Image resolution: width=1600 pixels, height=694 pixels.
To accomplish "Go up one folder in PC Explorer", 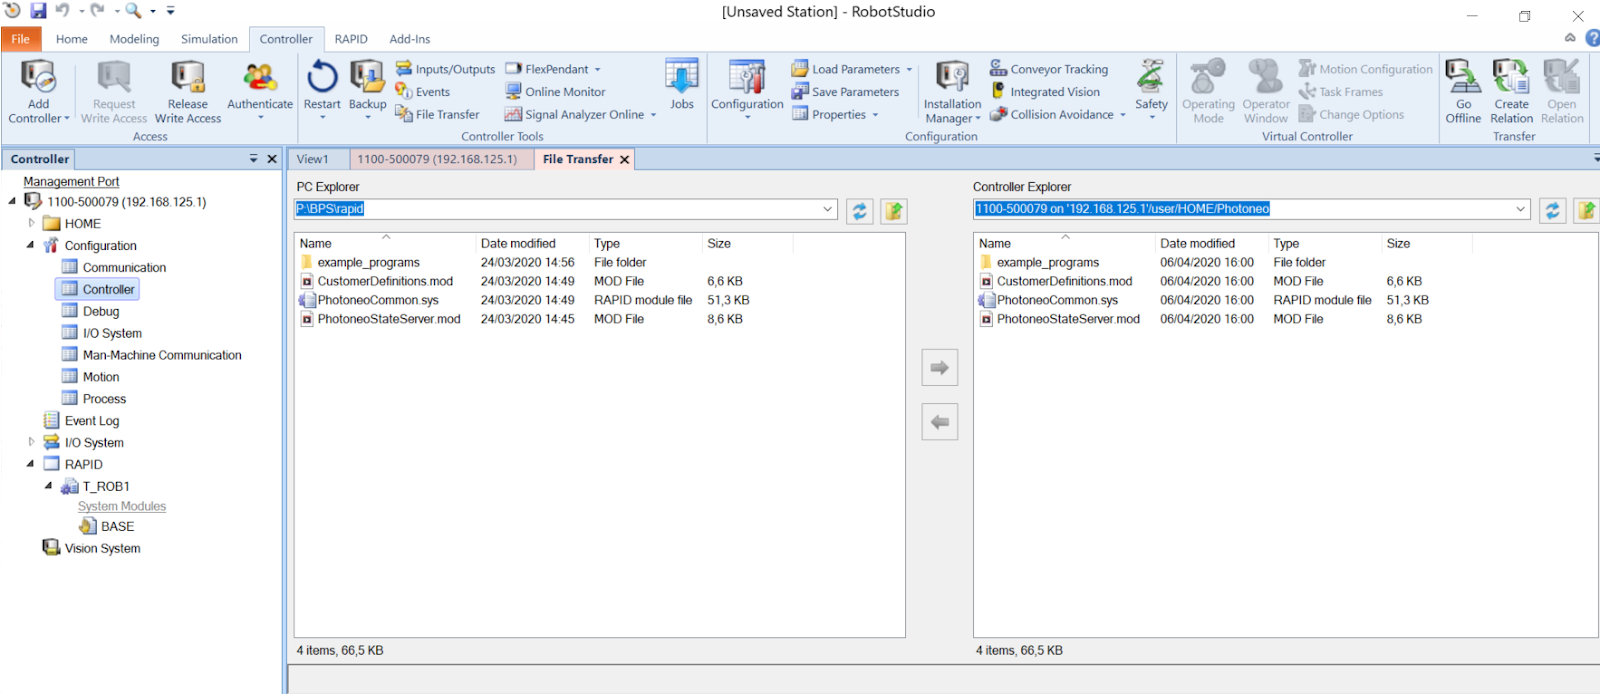I will 893,211.
